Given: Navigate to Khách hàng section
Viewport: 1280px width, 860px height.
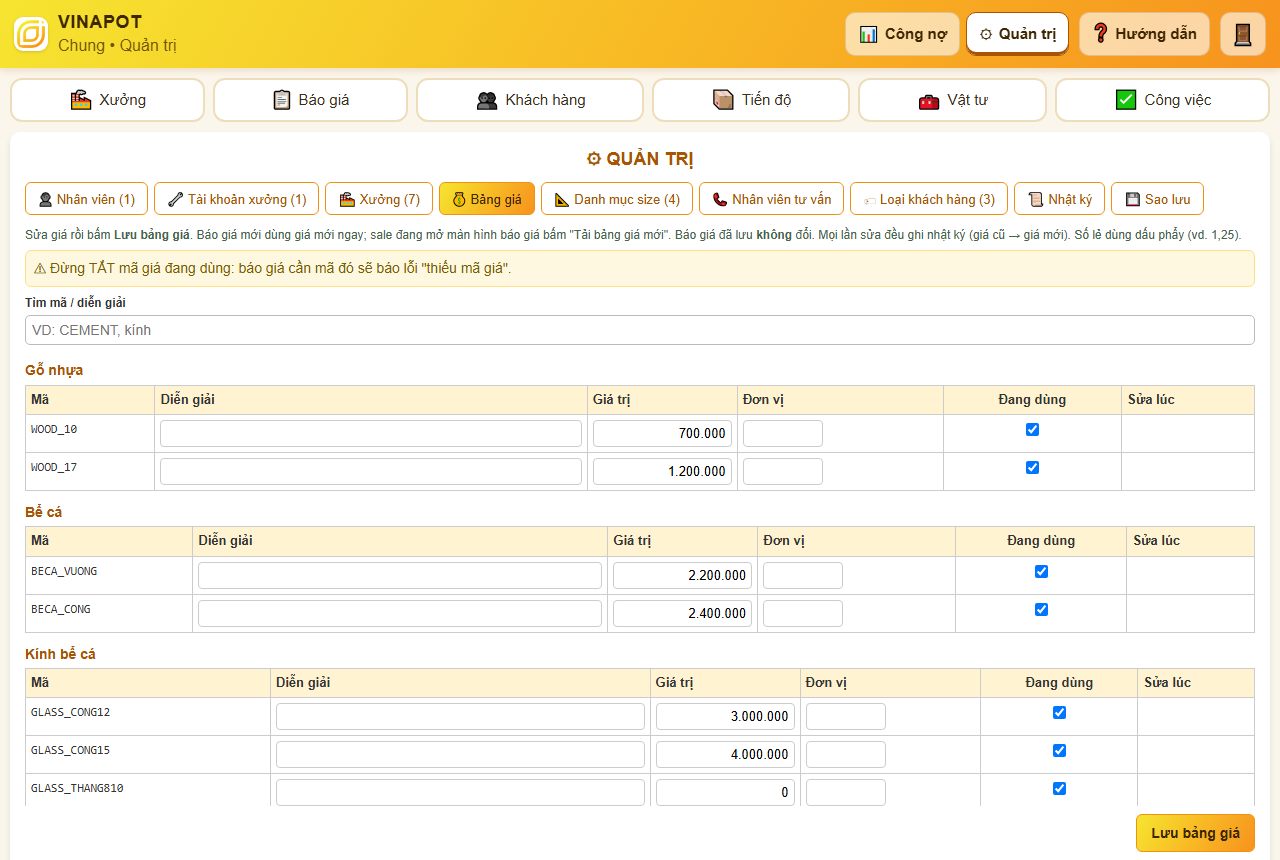Looking at the screenshot, I should (x=530, y=100).
